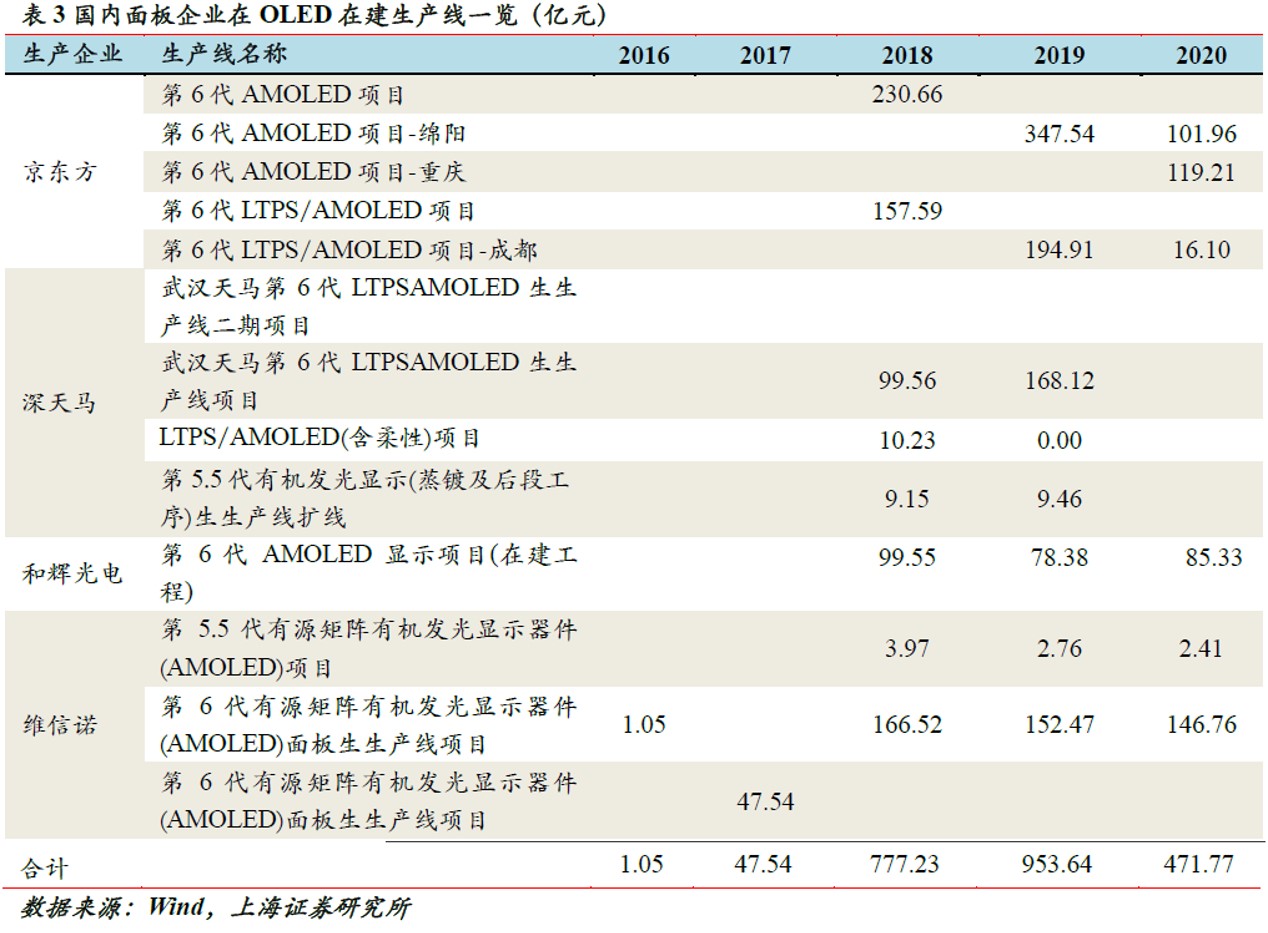Click the value 3.97

coord(907,649)
